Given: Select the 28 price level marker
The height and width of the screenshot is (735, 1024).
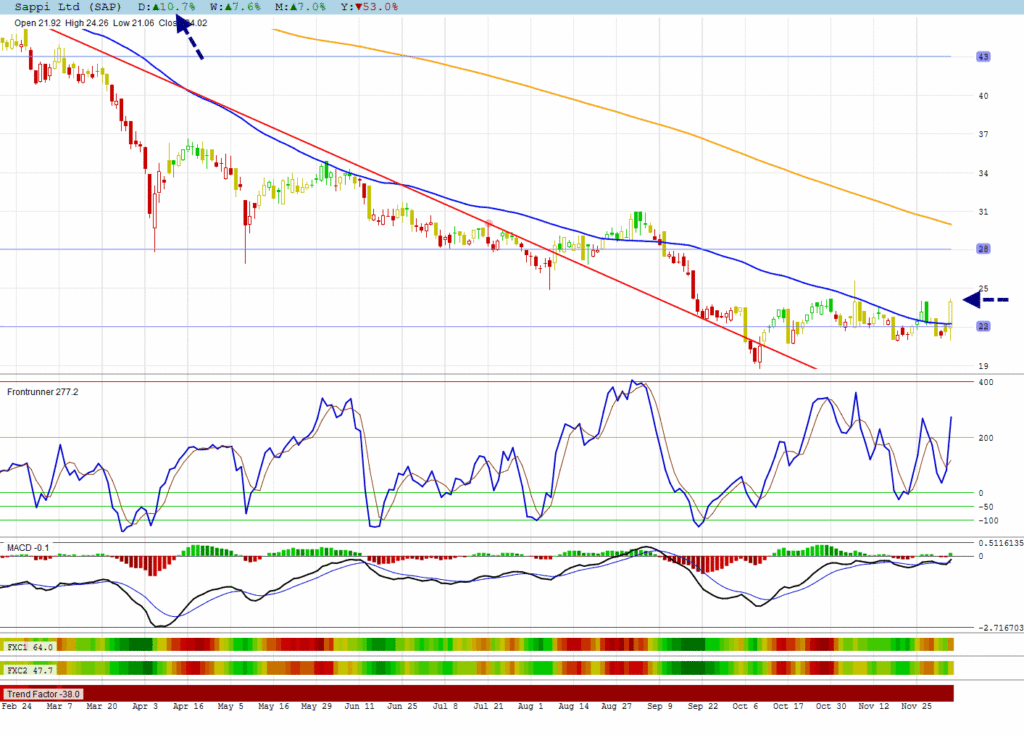Looking at the screenshot, I should [983, 249].
